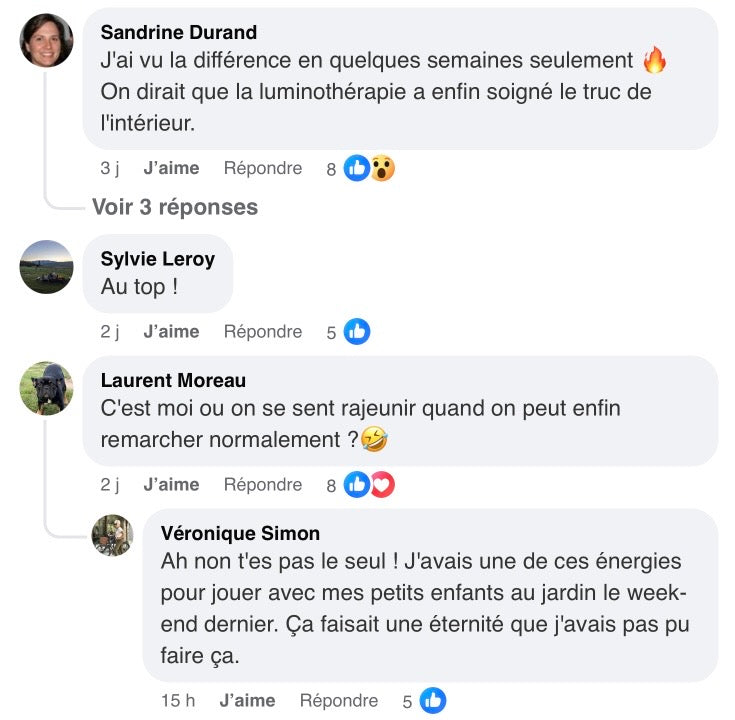Click the heart reaction on Laurent Moreau's comment

(382, 485)
